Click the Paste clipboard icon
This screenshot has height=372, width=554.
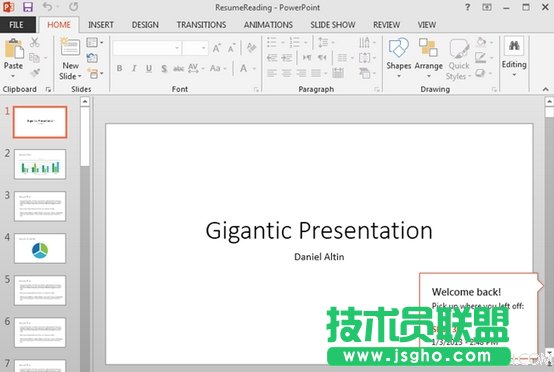click(14, 48)
